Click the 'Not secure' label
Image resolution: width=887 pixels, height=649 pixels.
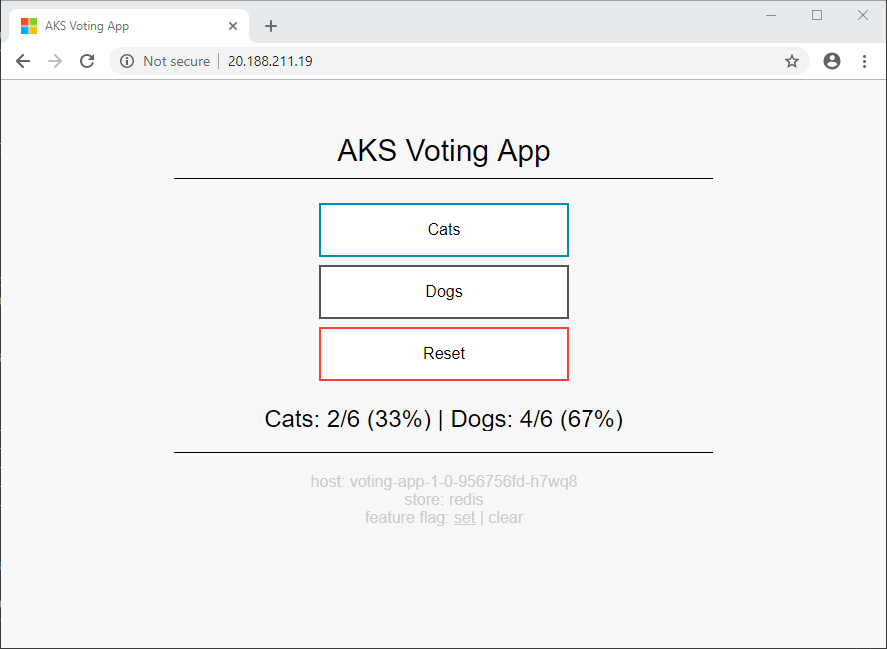(176, 61)
